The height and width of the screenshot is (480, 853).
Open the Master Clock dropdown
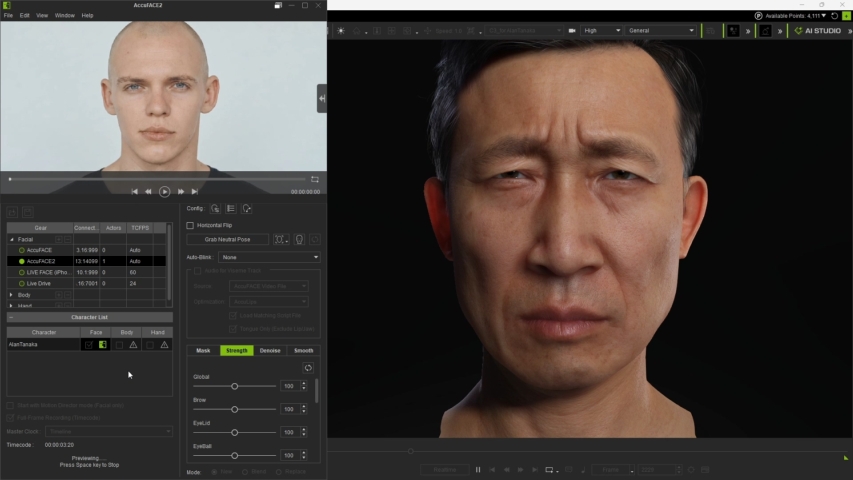(109, 432)
